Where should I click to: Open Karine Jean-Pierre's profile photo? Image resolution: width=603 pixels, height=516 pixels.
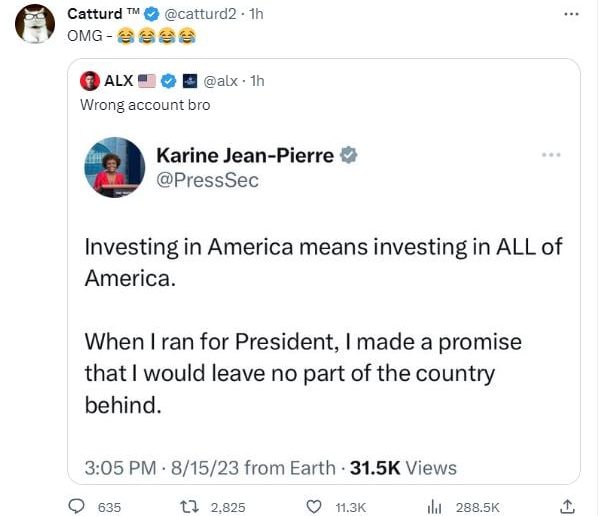[114, 167]
